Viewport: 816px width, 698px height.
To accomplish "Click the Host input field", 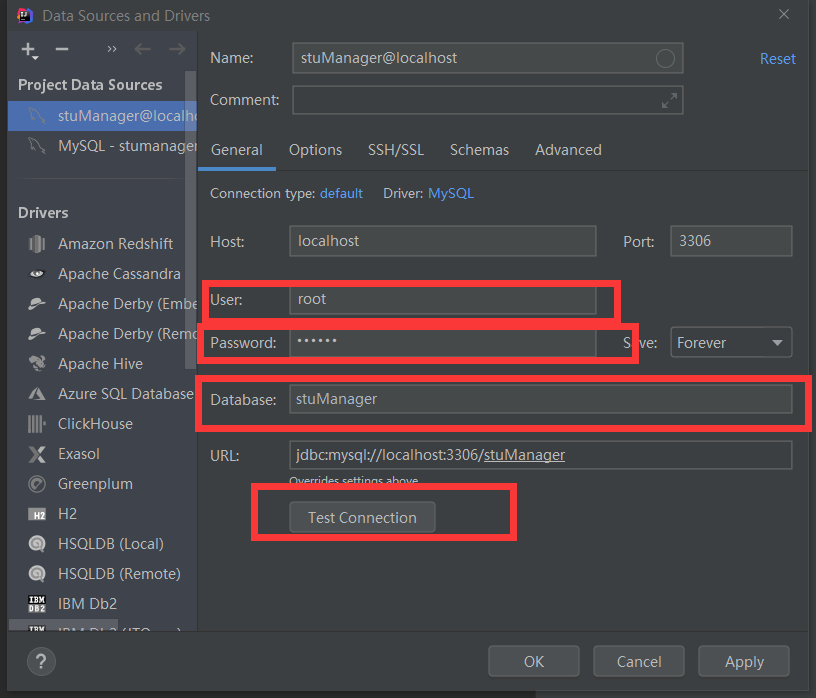I will pos(442,241).
